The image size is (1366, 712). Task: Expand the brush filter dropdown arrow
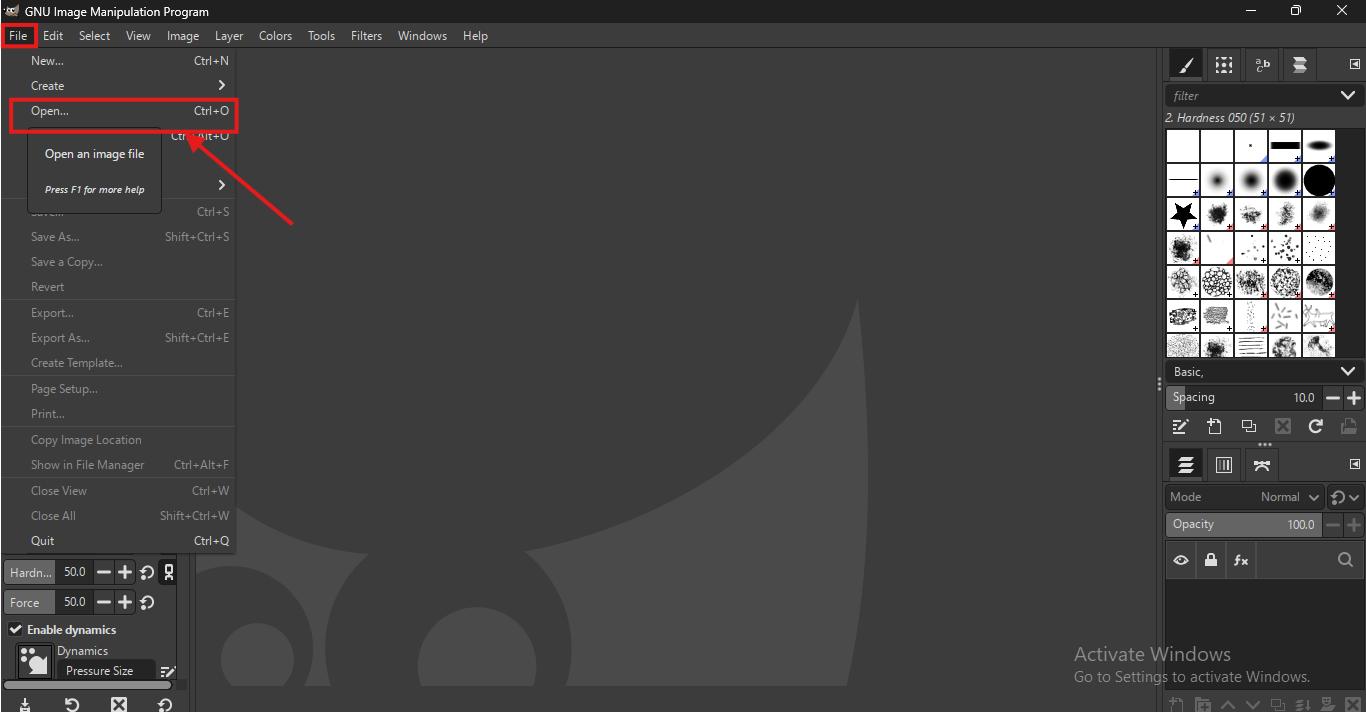point(1347,95)
